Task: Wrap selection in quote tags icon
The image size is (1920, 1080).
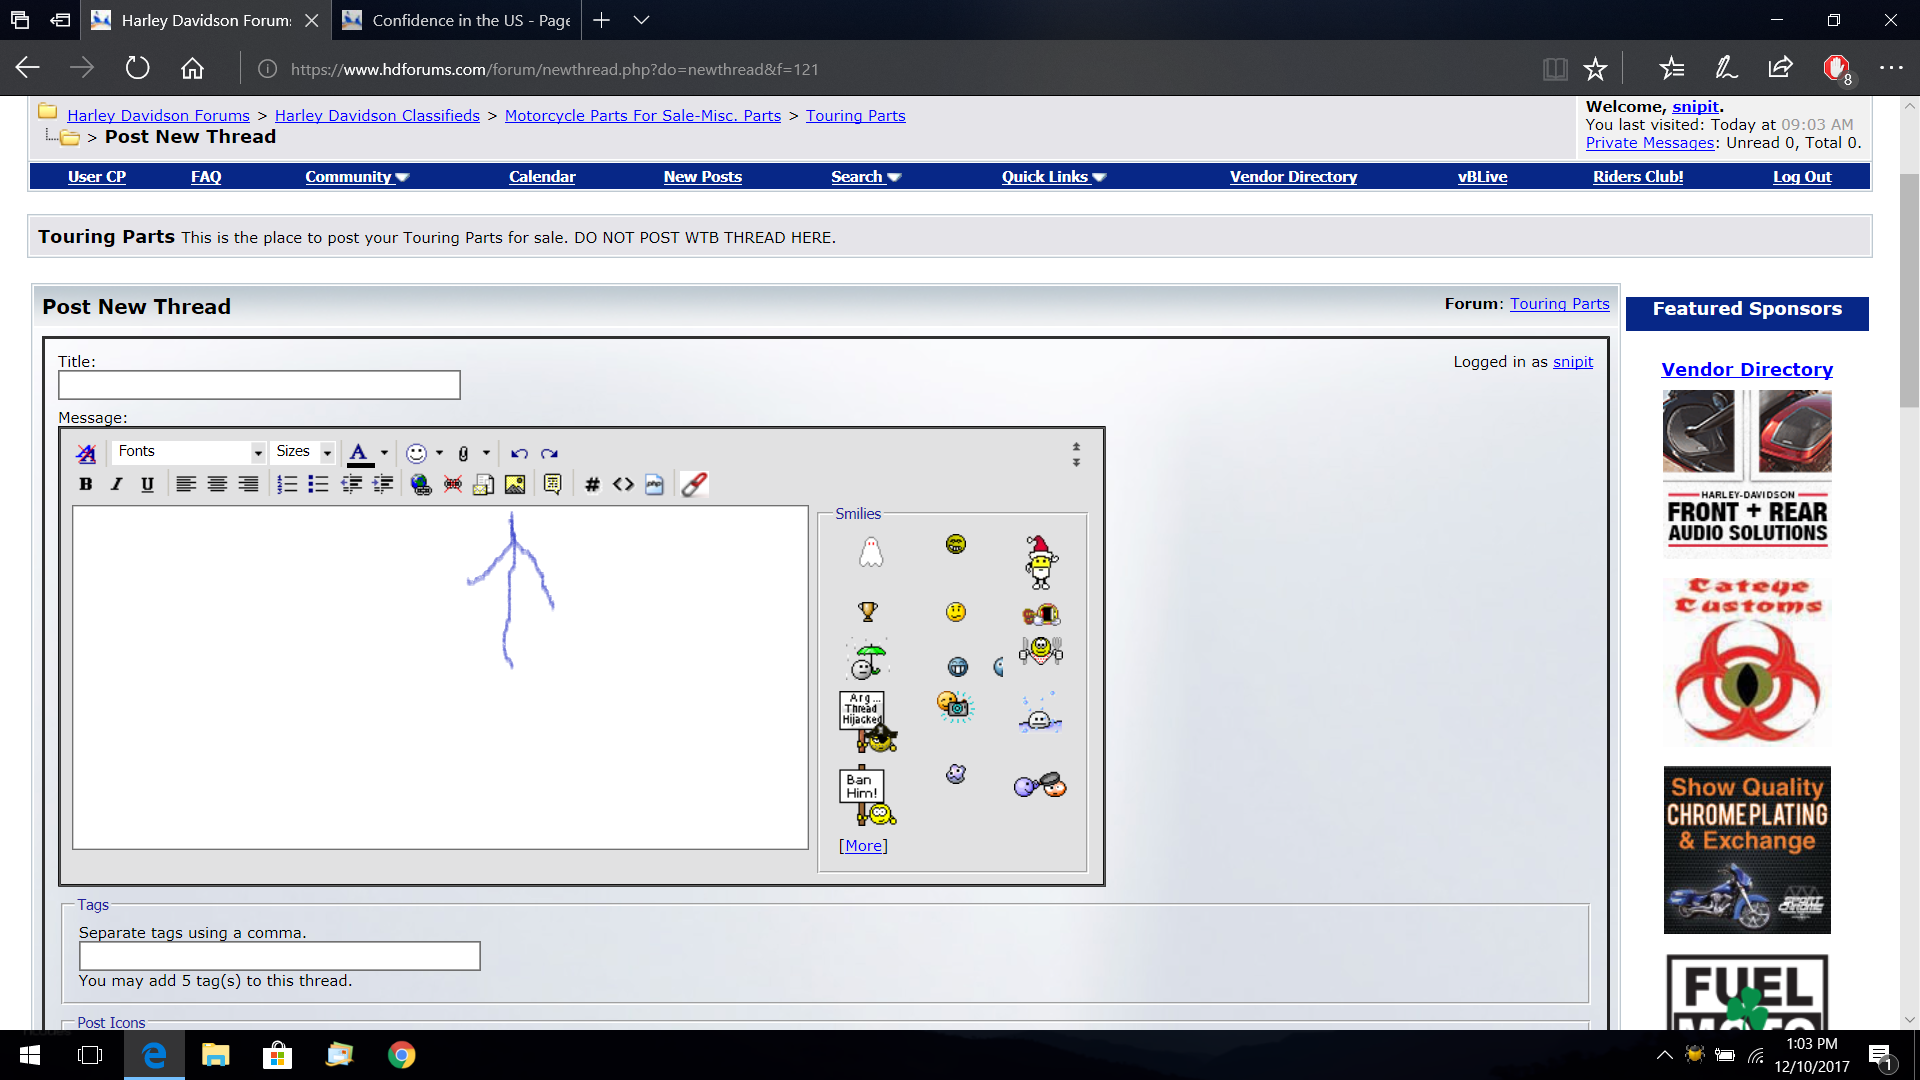Action: [552, 485]
